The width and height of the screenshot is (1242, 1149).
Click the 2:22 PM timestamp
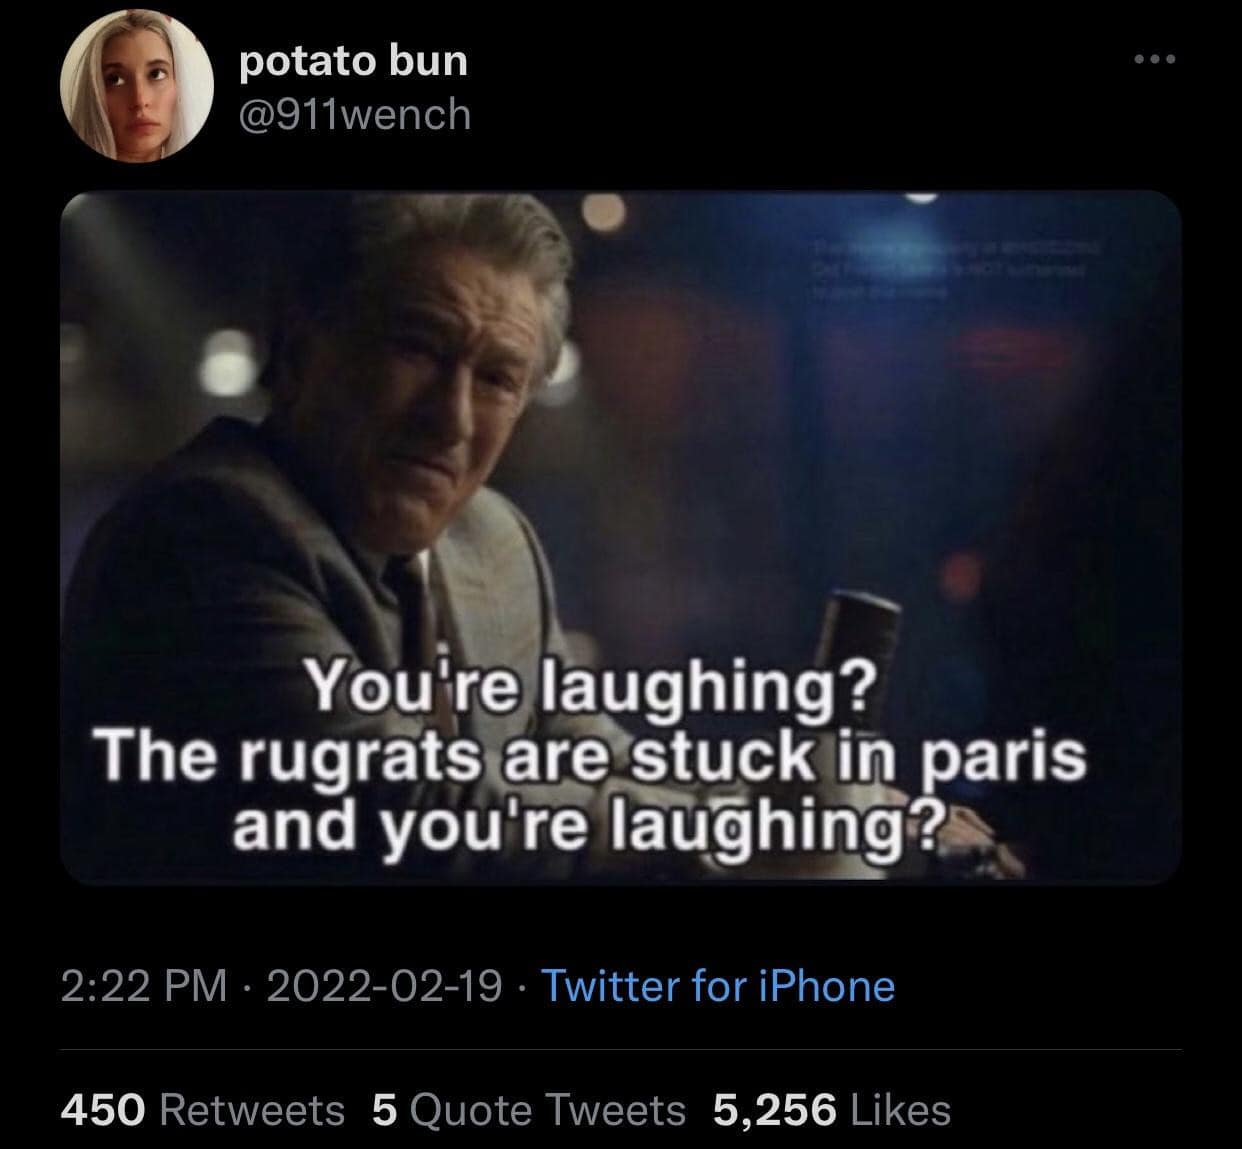pyautogui.click(x=144, y=986)
